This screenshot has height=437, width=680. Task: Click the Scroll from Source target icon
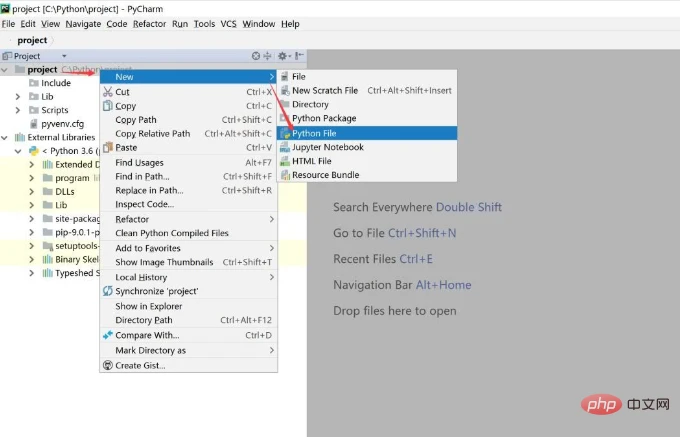pos(256,55)
